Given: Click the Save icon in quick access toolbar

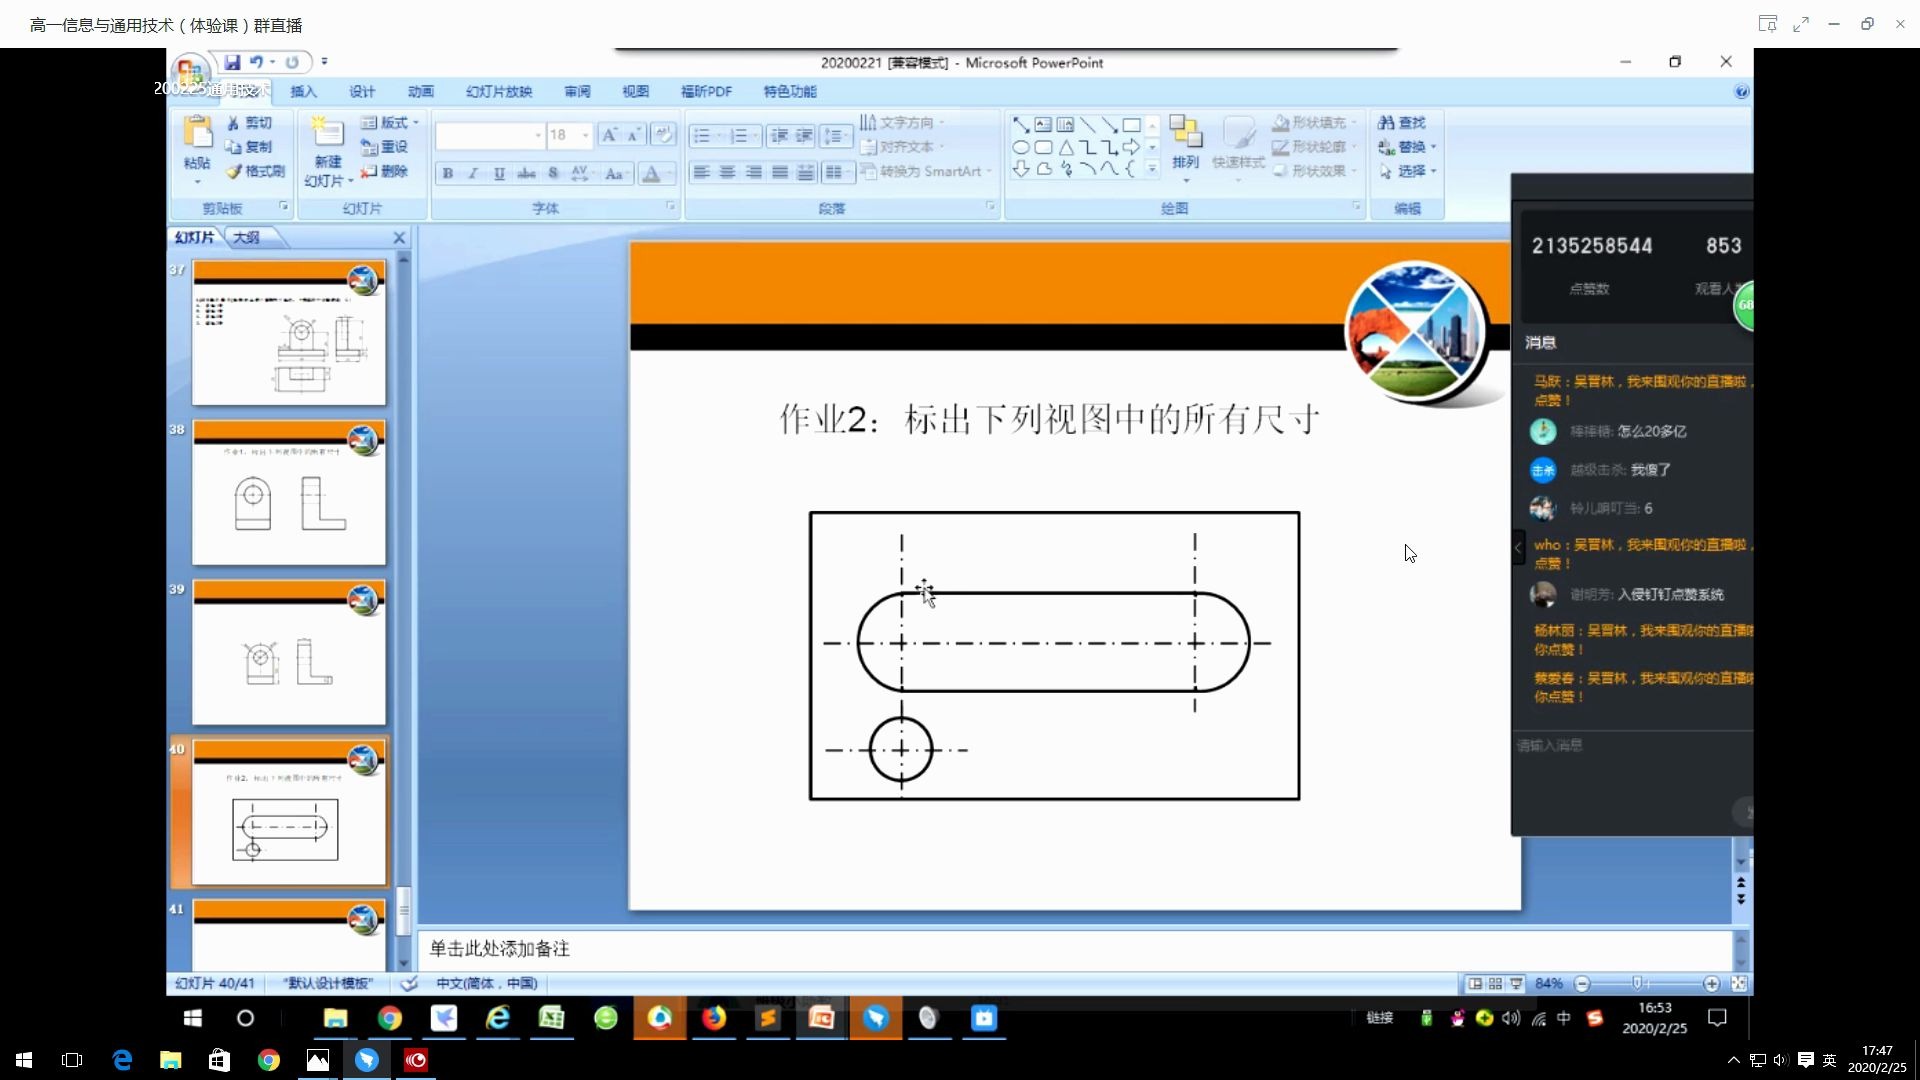Looking at the screenshot, I should click(x=232, y=62).
